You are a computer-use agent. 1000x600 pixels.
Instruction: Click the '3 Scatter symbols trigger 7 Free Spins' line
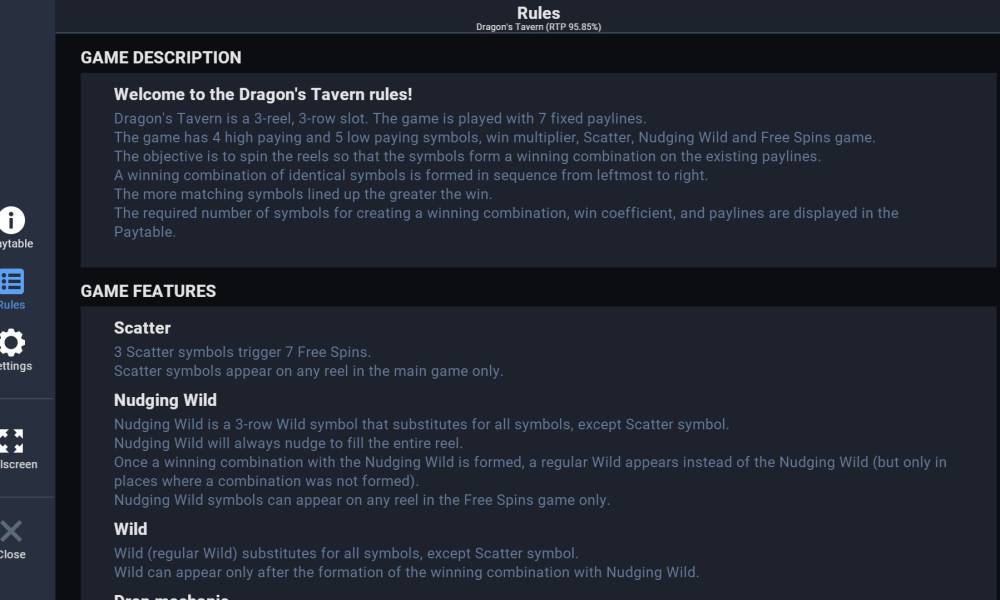pyautogui.click(x=242, y=352)
